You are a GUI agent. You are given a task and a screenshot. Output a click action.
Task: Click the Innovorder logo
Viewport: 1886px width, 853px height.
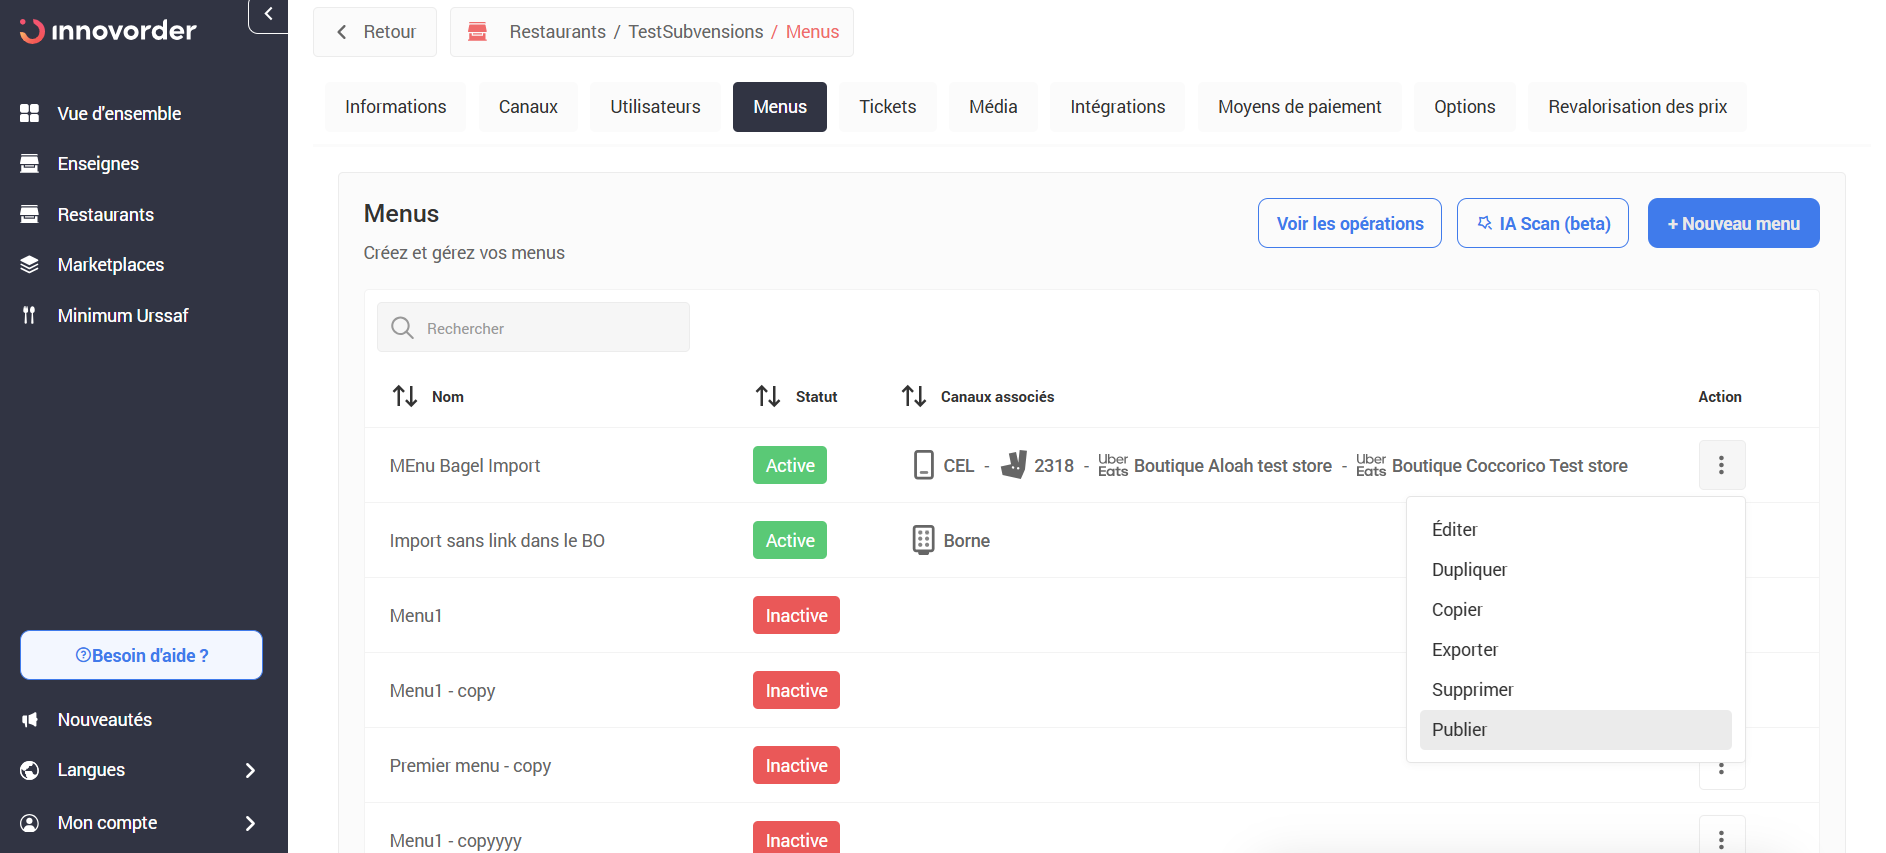pyautogui.click(x=108, y=31)
